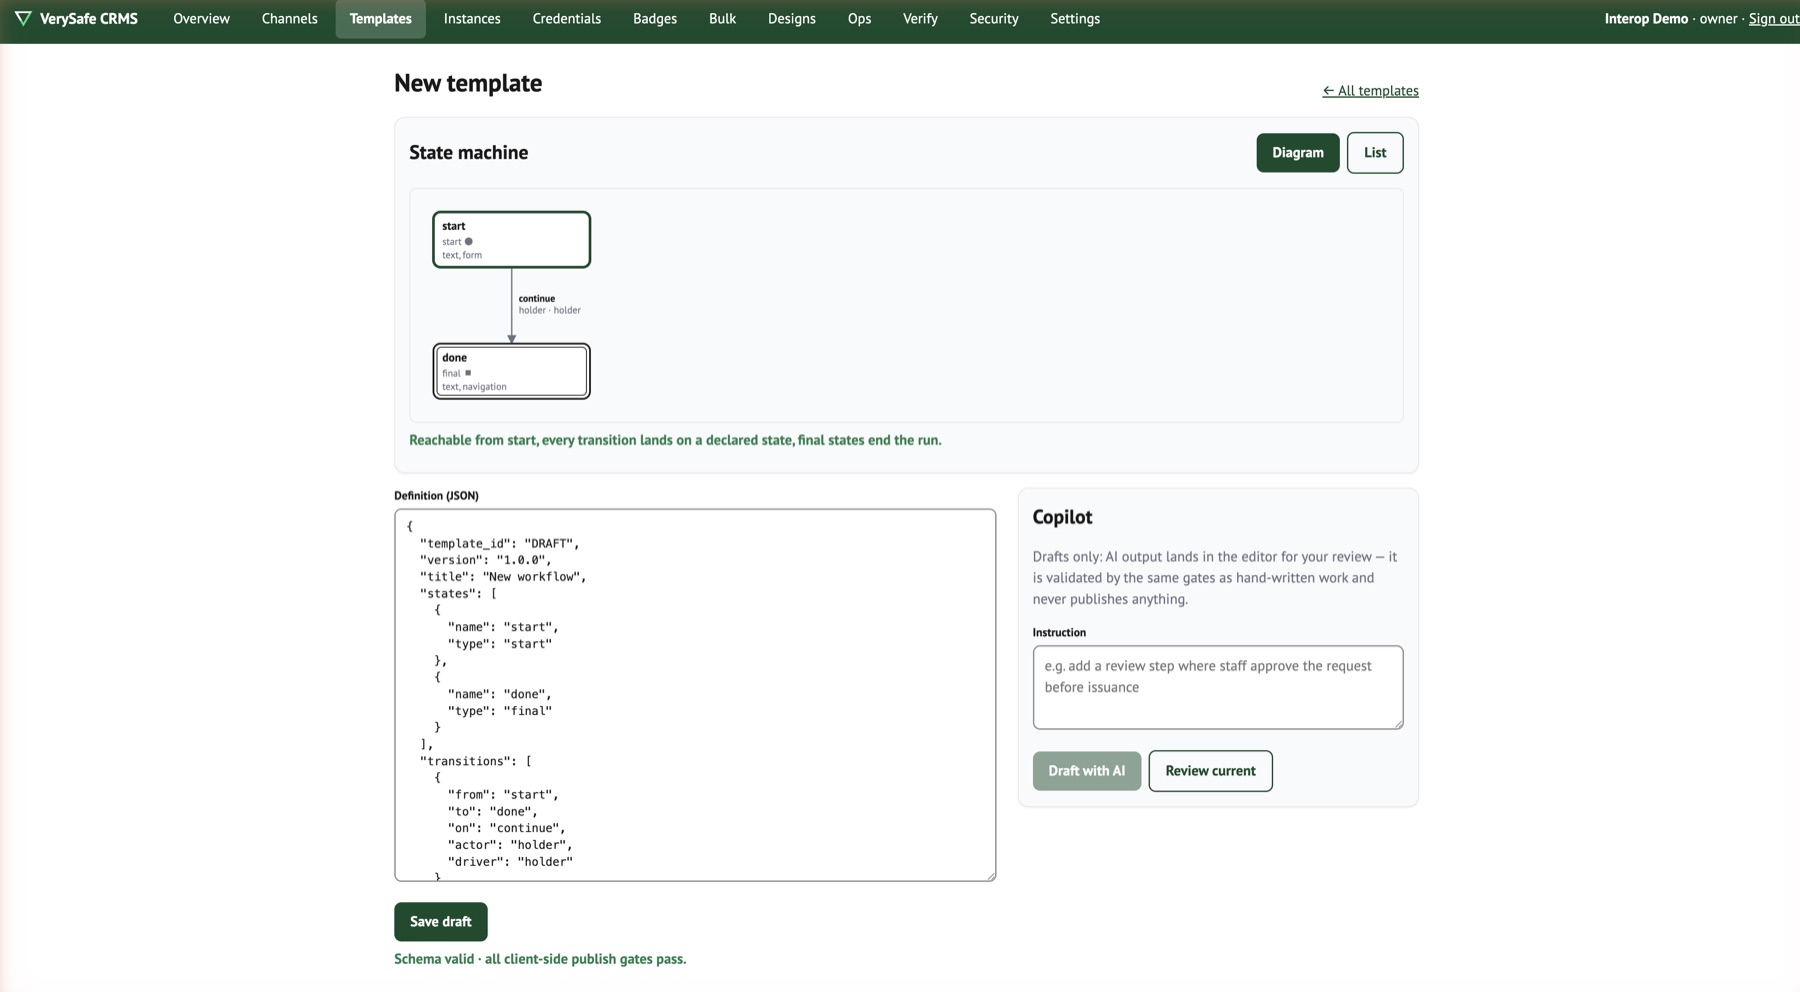This screenshot has width=1800, height=992.
Task: Switch state machine to List view
Action: (1374, 152)
